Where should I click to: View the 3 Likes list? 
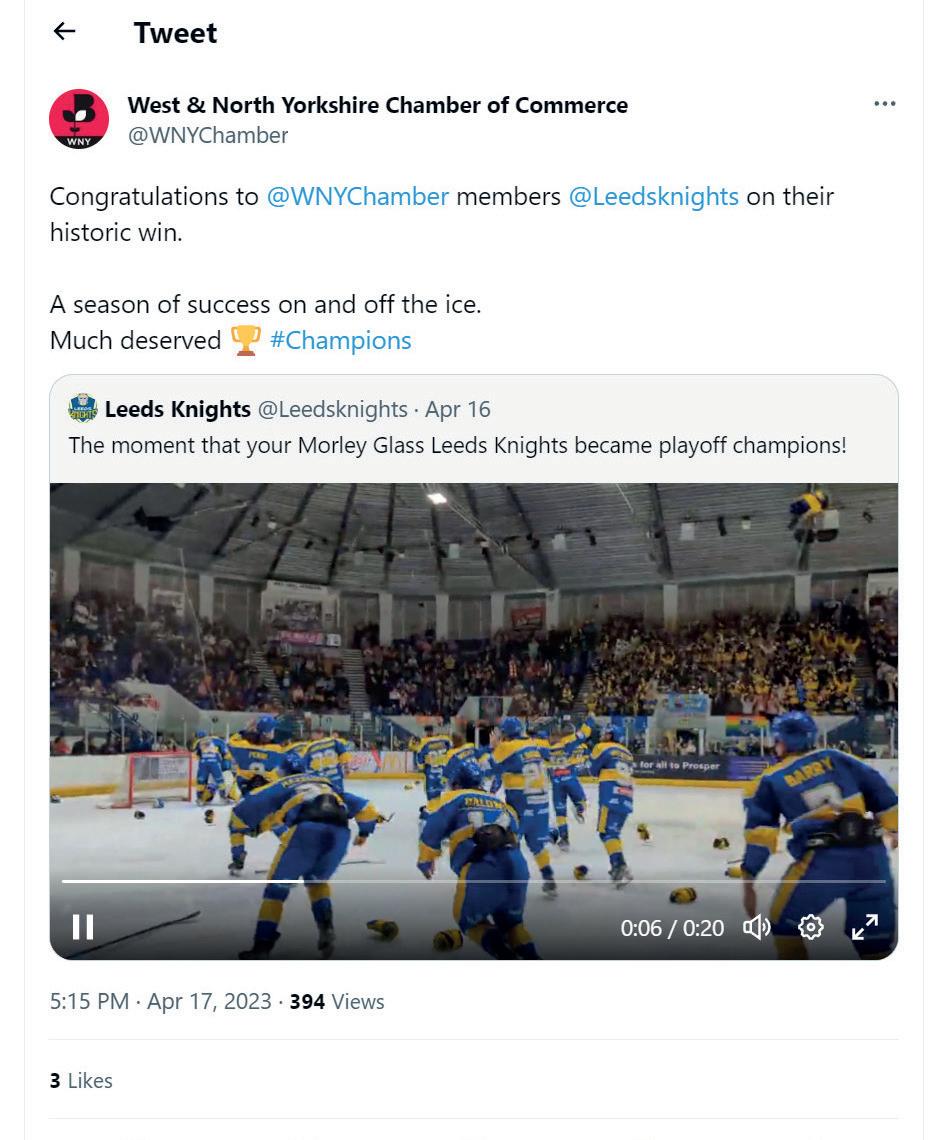(81, 1080)
